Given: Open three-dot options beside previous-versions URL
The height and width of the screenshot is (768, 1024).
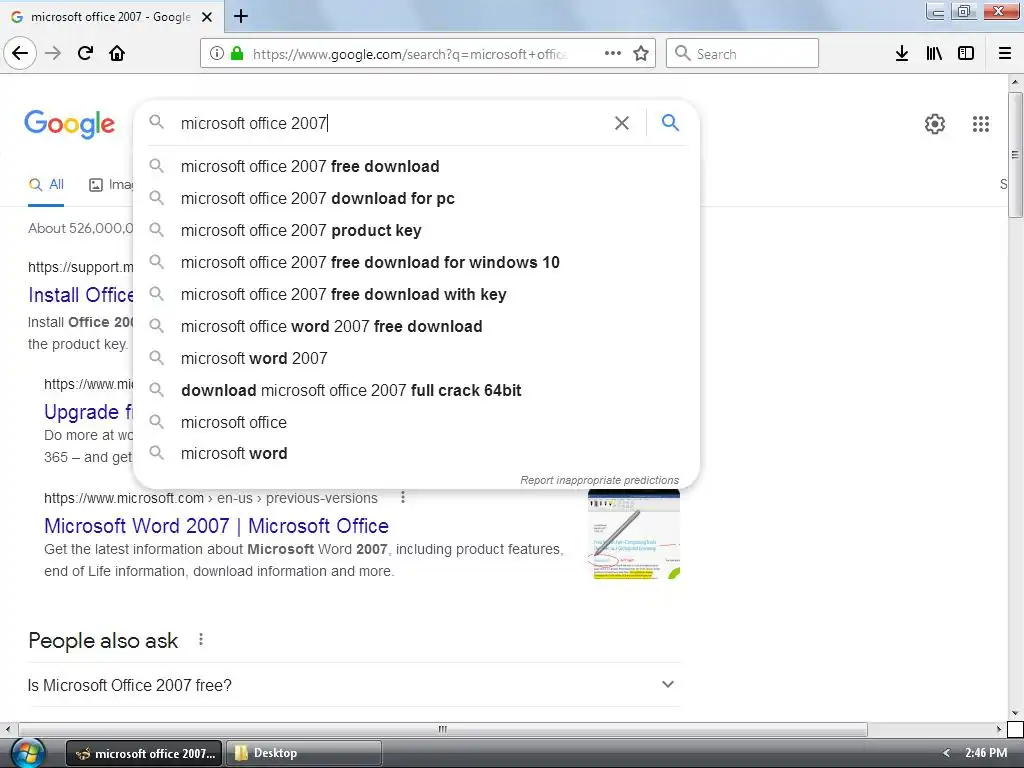Looking at the screenshot, I should pyautogui.click(x=403, y=498).
